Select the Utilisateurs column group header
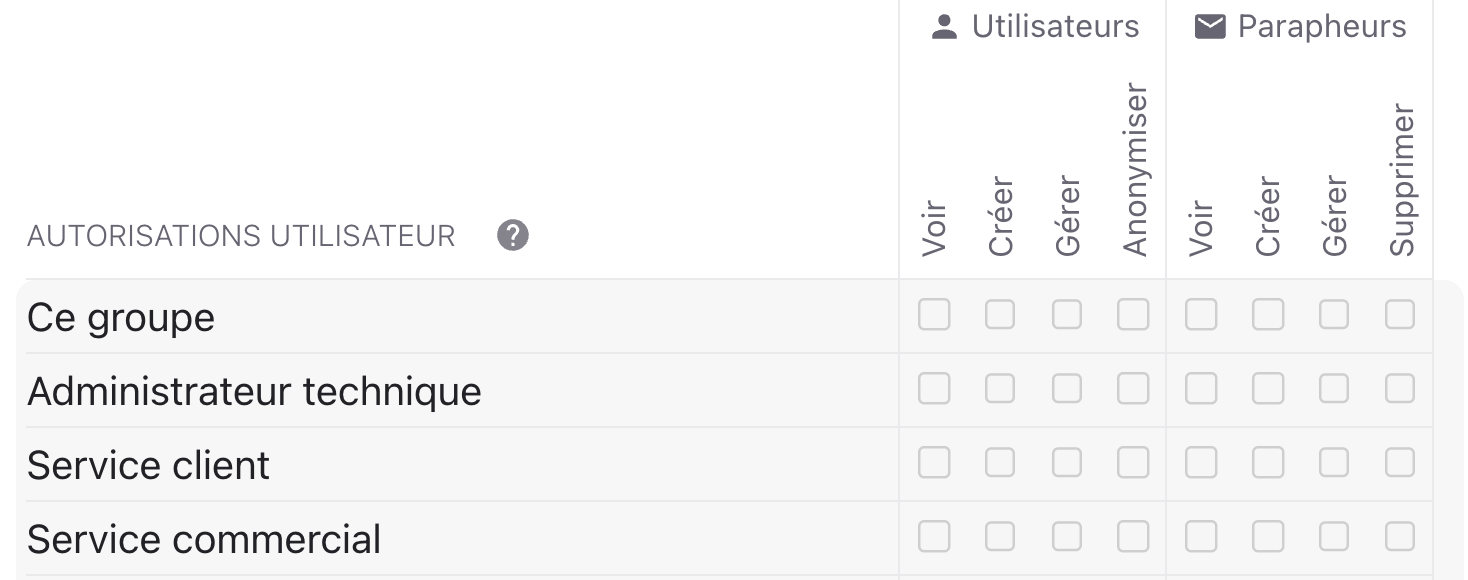 [1055, 27]
